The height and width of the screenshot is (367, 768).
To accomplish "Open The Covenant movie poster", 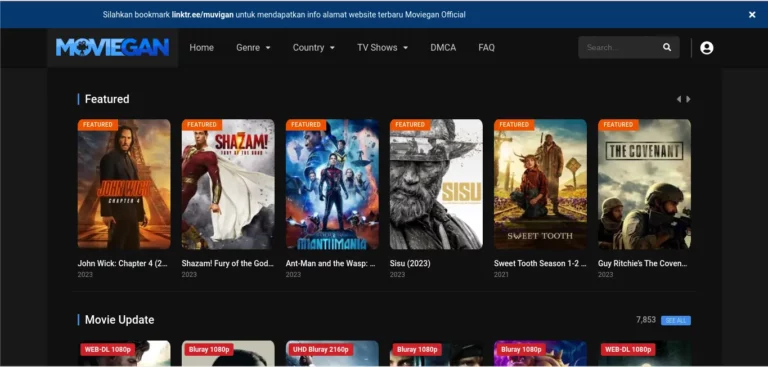I will click(x=645, y=184).
